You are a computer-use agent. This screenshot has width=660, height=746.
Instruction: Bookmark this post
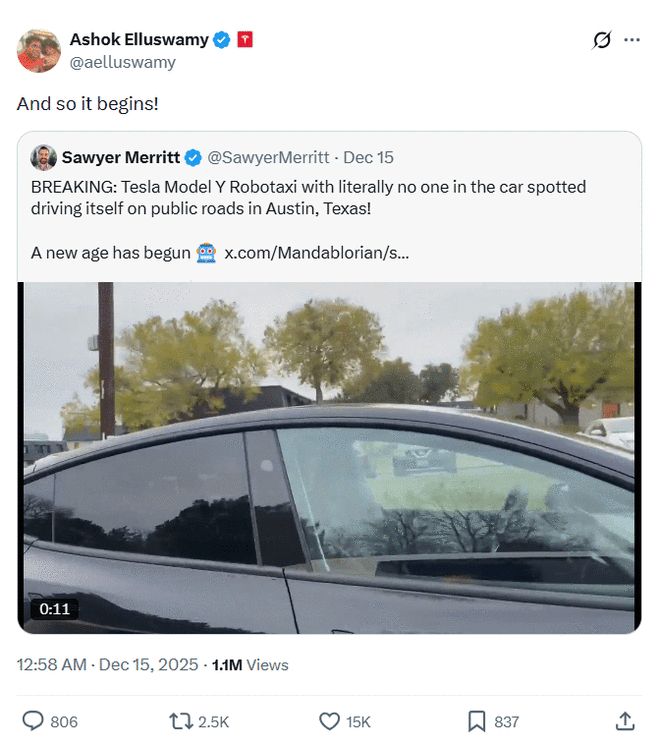(x=477, y=721)
